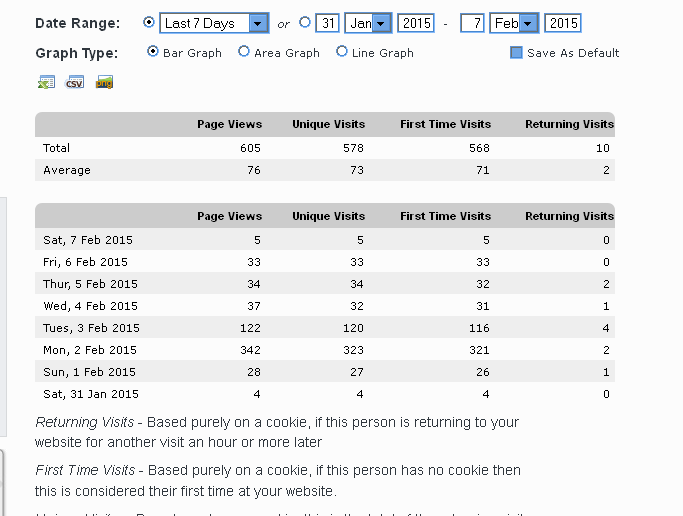
Task: Click the Unique Visits header in totals table
Action: (x=328, y=124)
